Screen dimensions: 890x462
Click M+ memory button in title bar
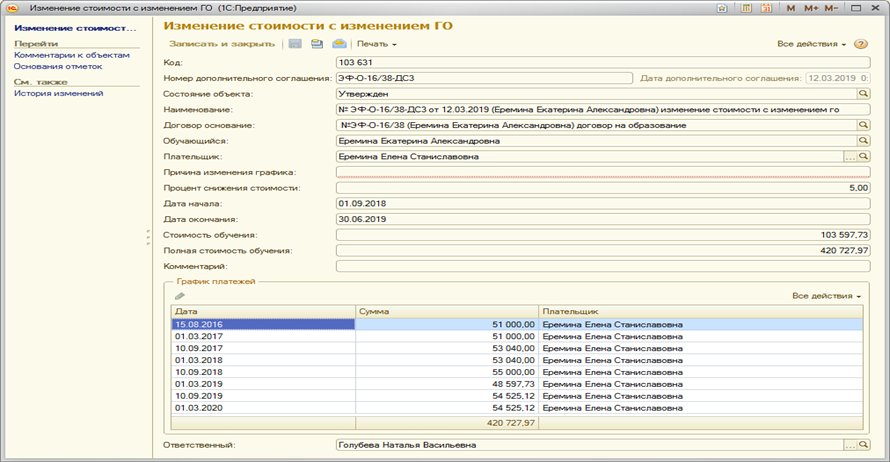tap(810, 8)
